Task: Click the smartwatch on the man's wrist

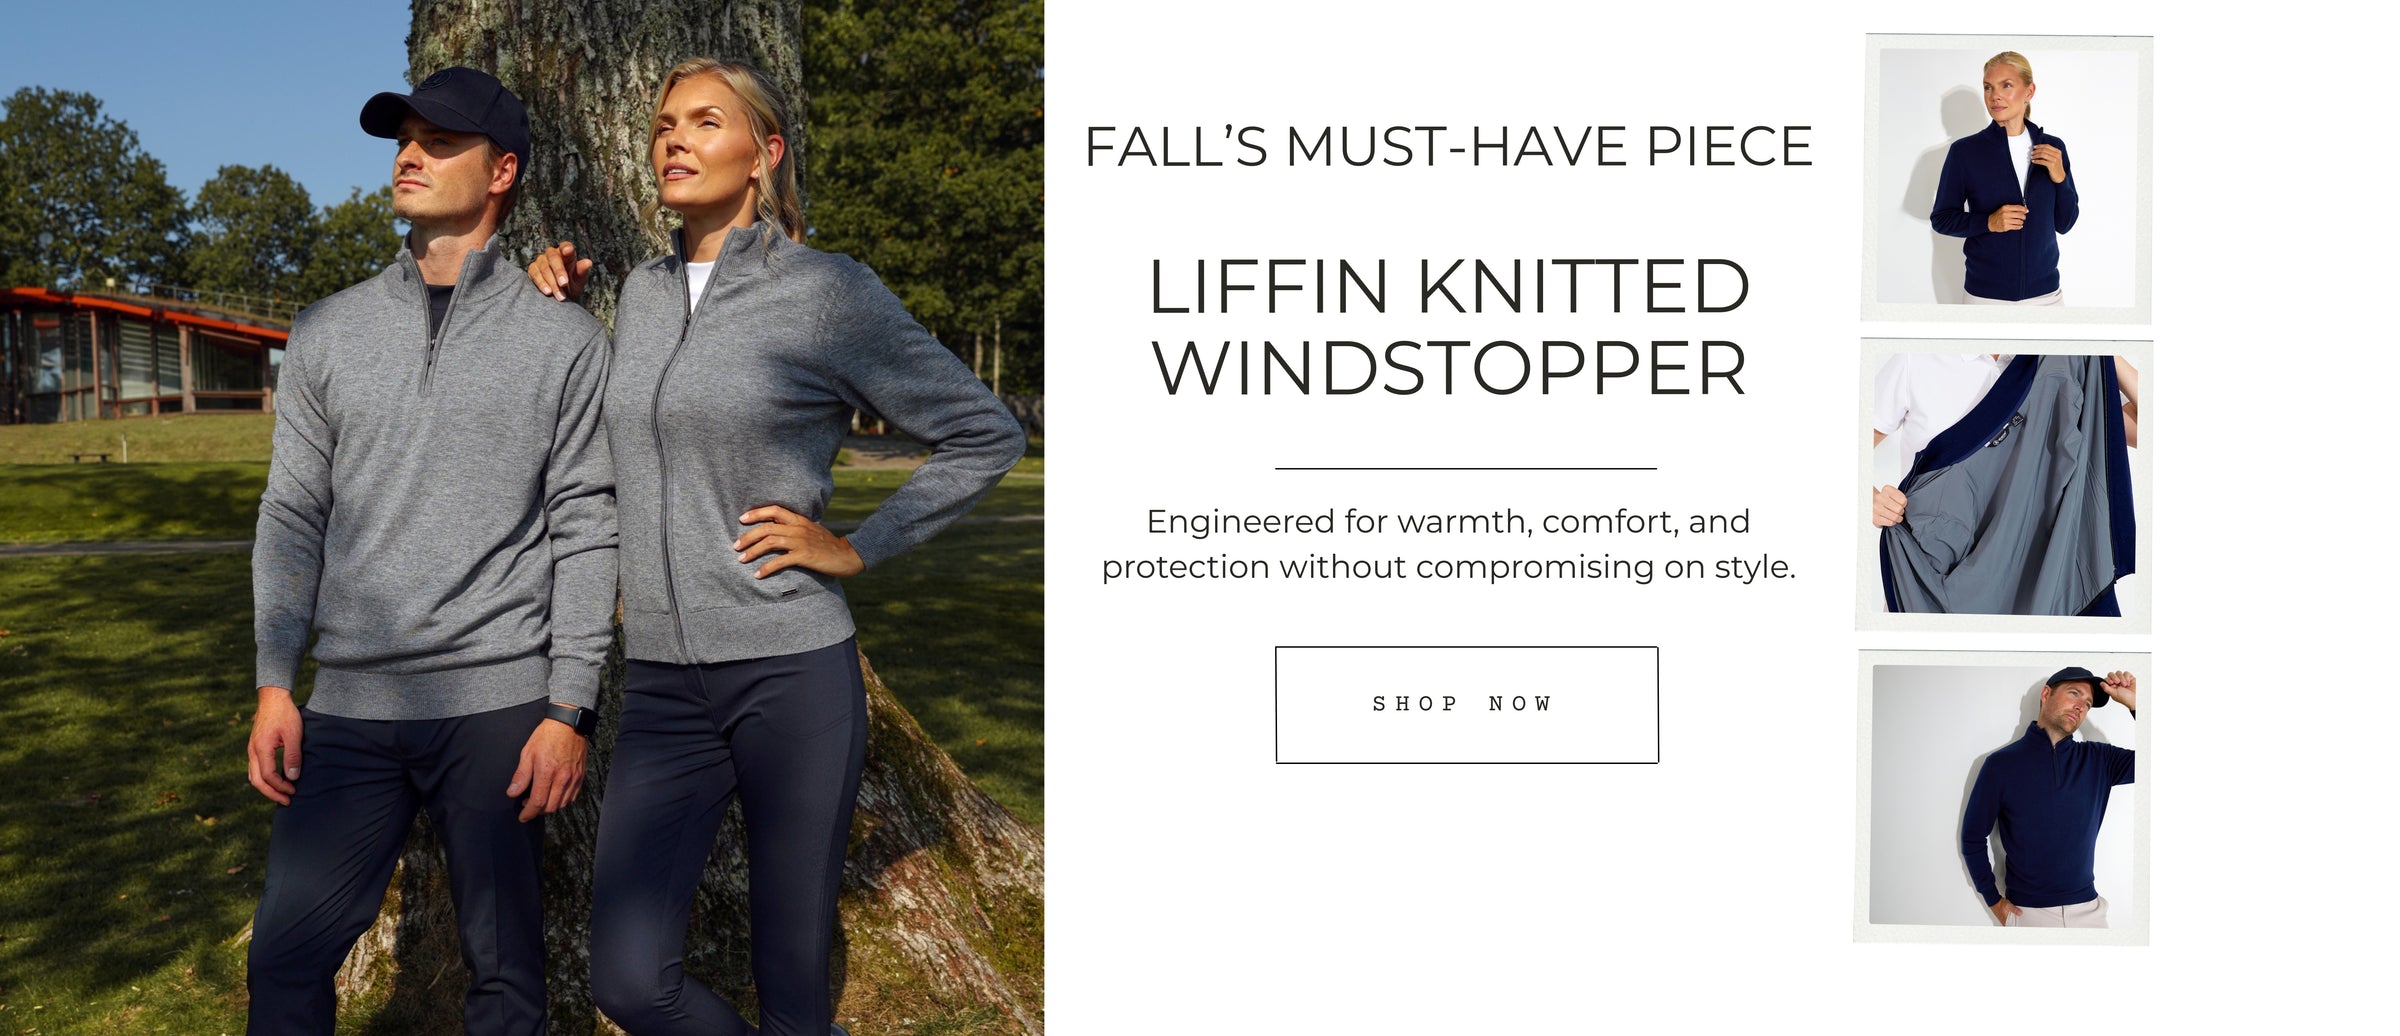Action: 573,719
